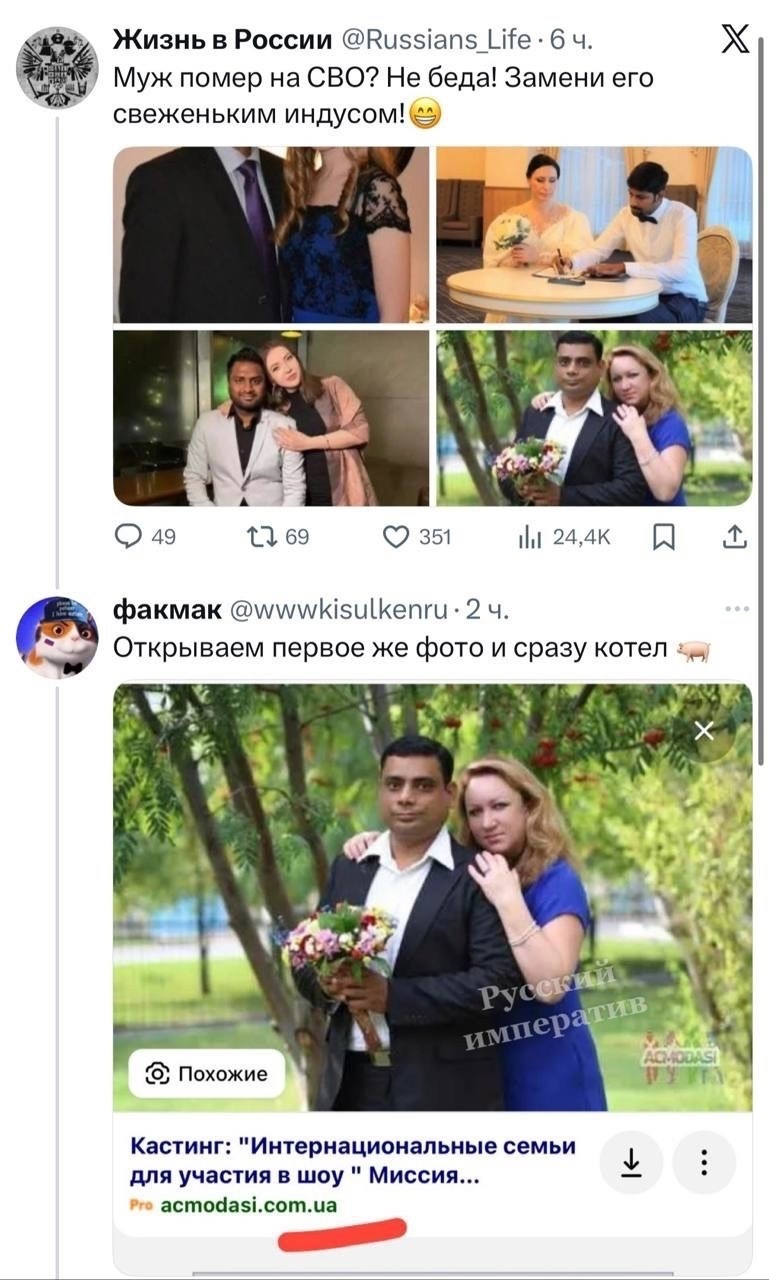Viewport: 769px width, 1280px height.
Task: Share the post via upload icon
Action: [734, 537]
